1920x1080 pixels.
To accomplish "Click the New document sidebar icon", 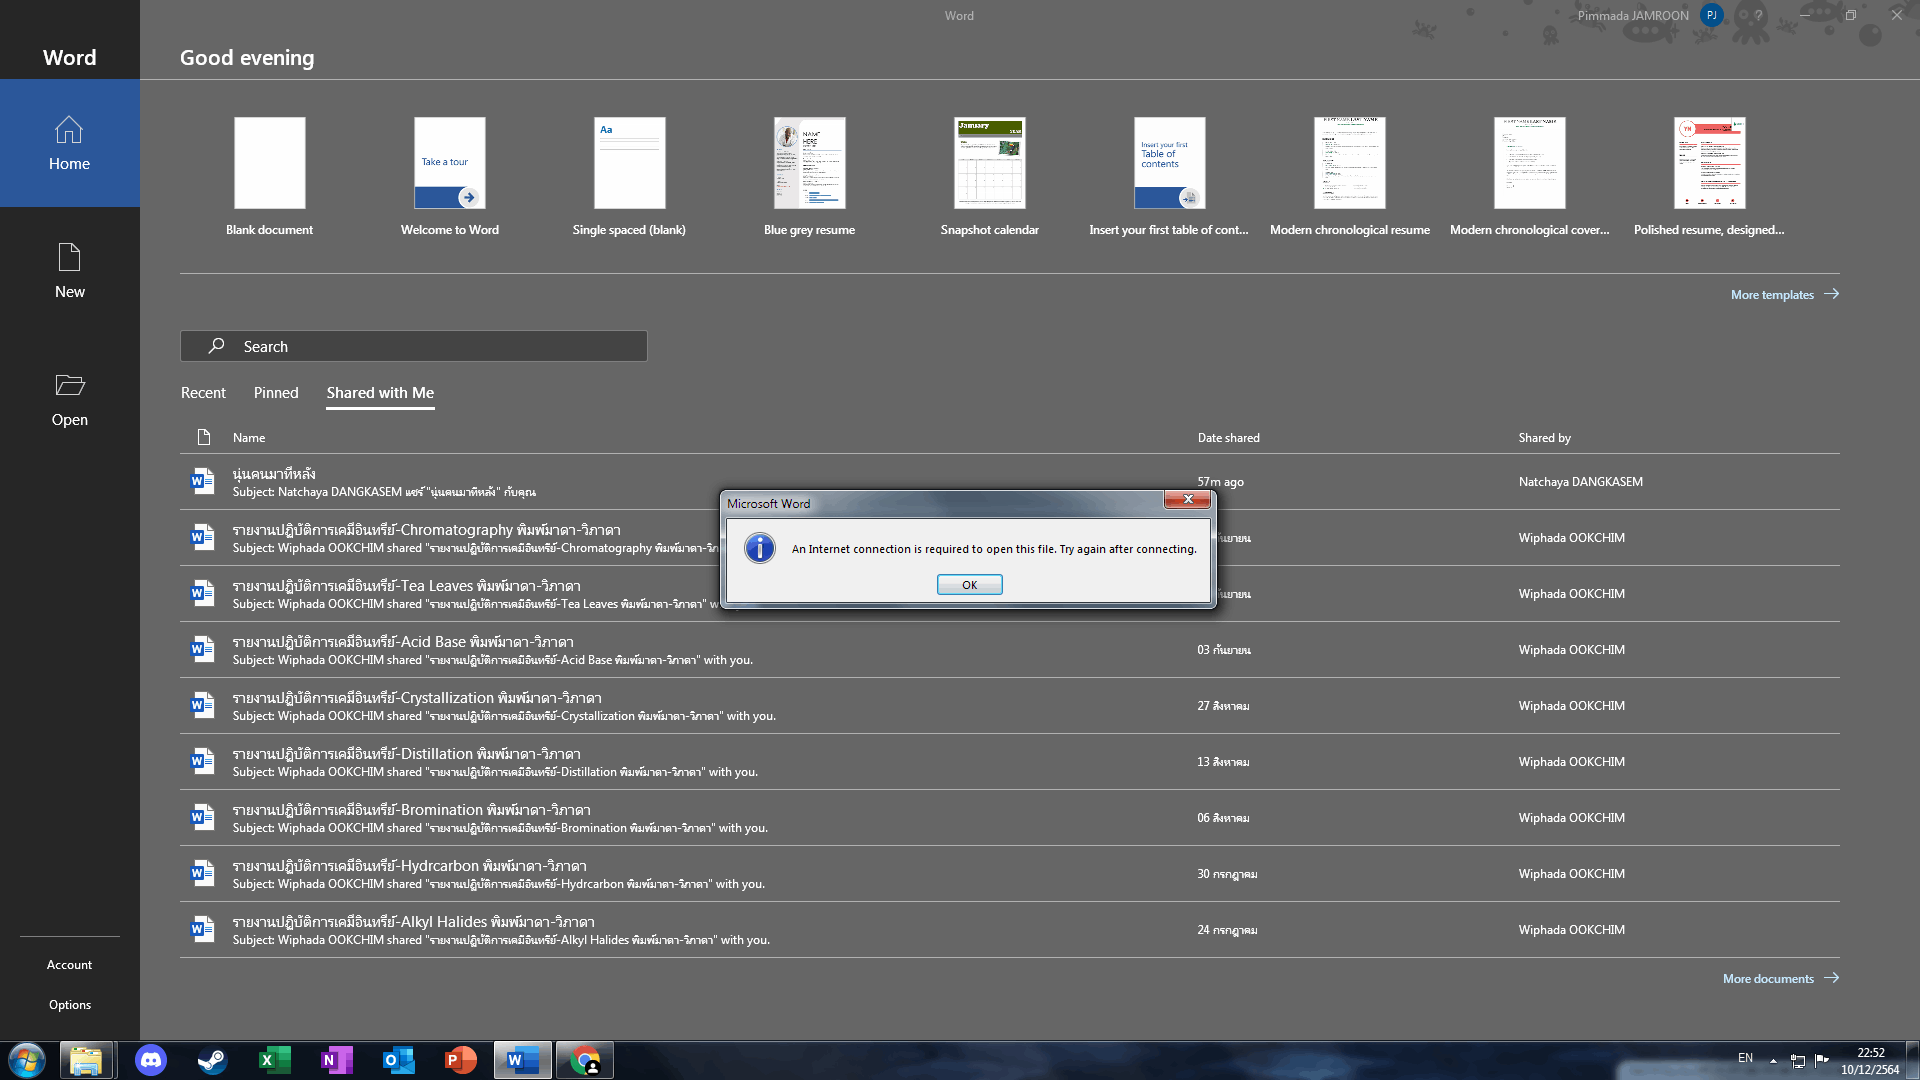I will click(69, 270).
